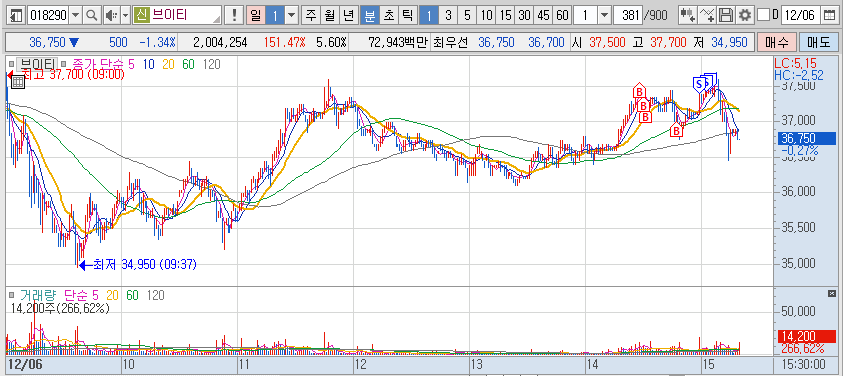Click the 최고 37,700 (09:00) annotation
Viewport: 843px width, 376px height.
[x=72, y=75]
